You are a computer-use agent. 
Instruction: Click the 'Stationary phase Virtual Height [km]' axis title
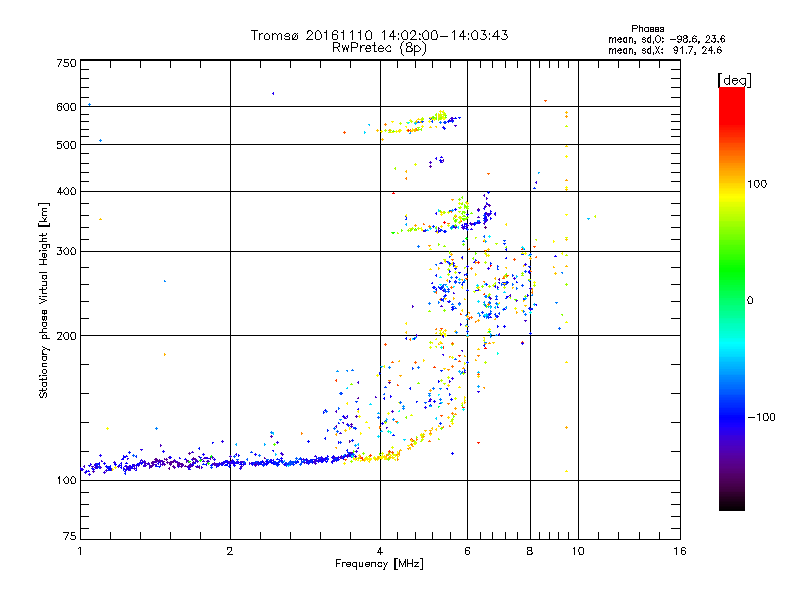point(44,301)
